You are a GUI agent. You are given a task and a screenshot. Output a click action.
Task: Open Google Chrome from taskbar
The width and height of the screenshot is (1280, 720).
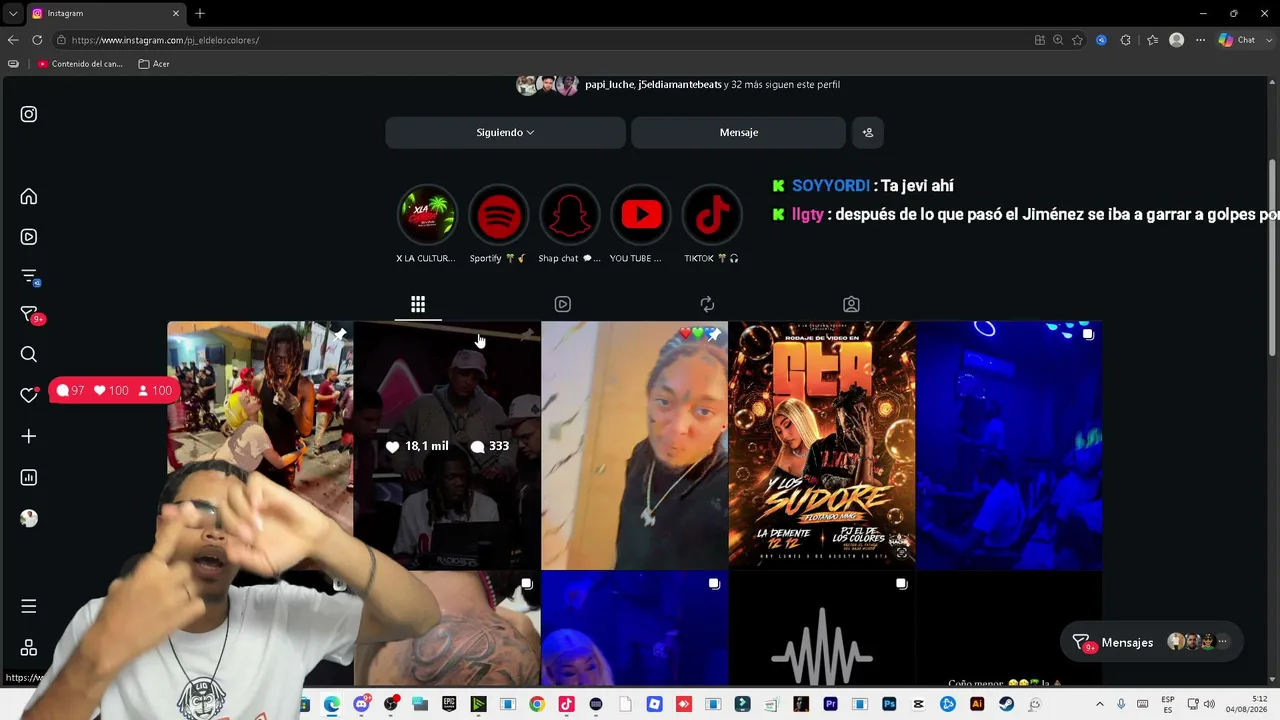(537, 704)
